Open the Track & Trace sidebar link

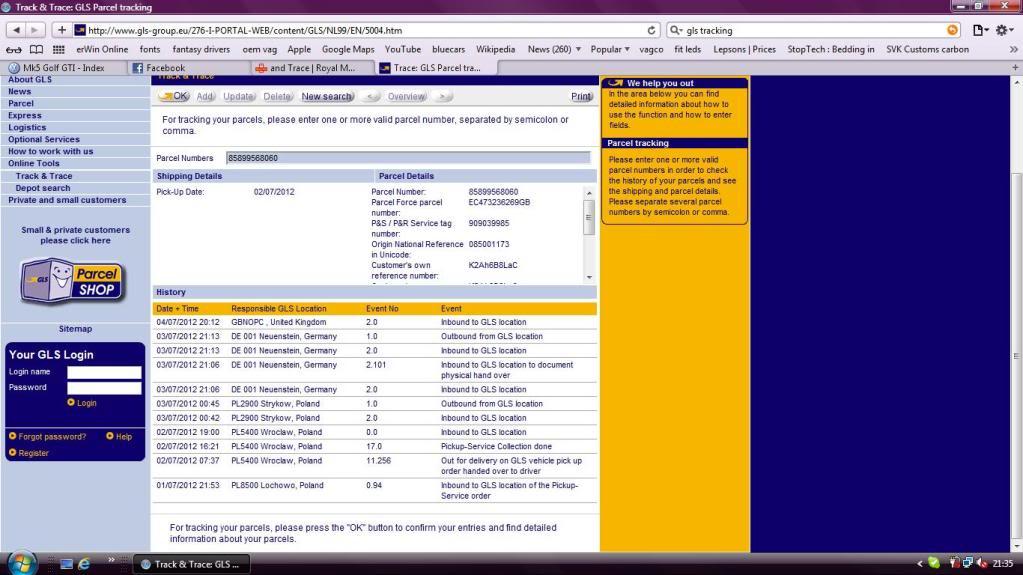[44, 176]
